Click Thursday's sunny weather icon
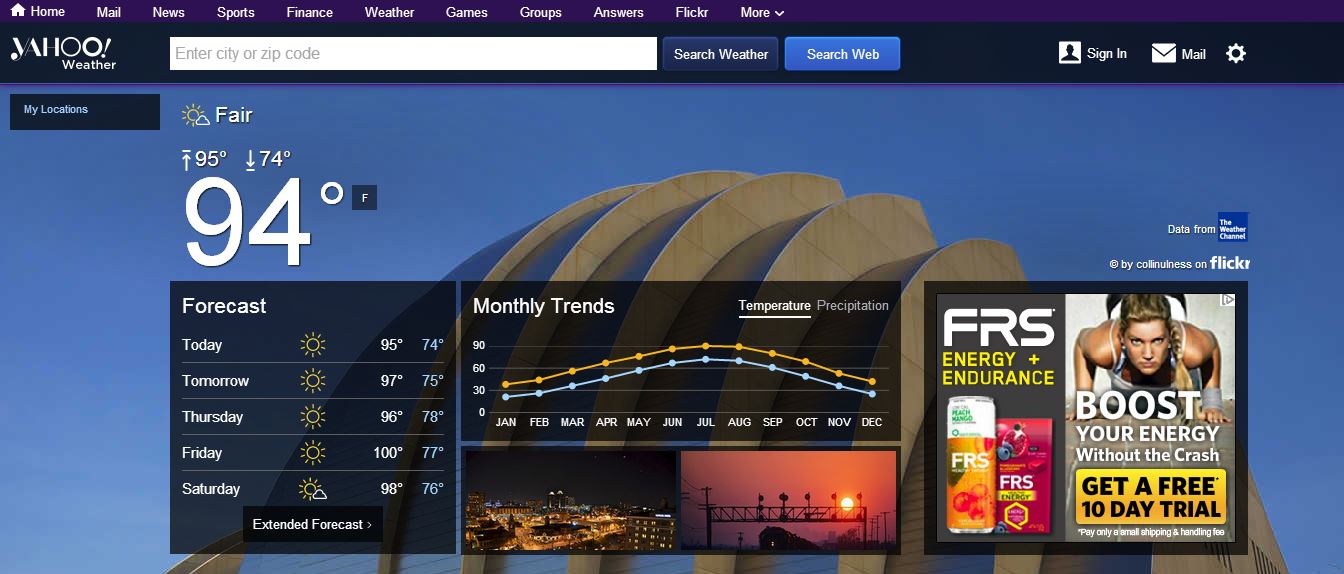The height and width of the screenshot is (574, 1344). pos(313,417)
